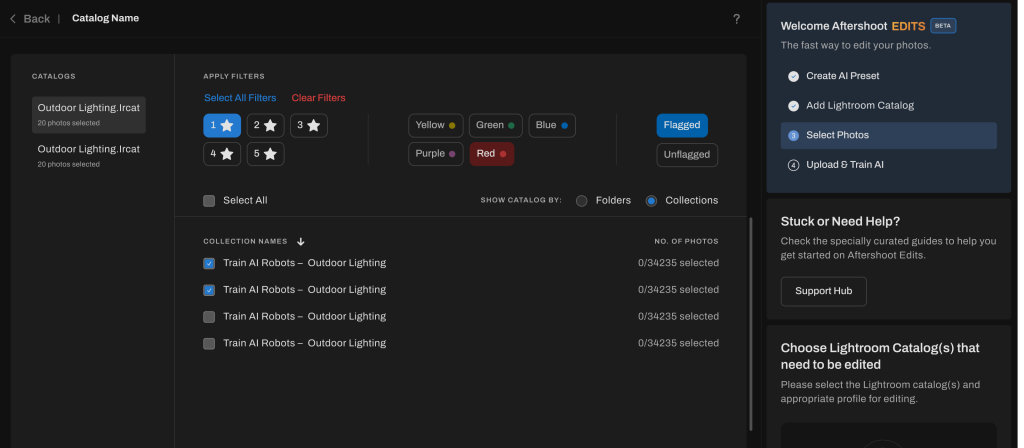The width and height of the screenshot is (1024, 448).
Task: Enable the Purple color label filter
Action: pos(436,154)
